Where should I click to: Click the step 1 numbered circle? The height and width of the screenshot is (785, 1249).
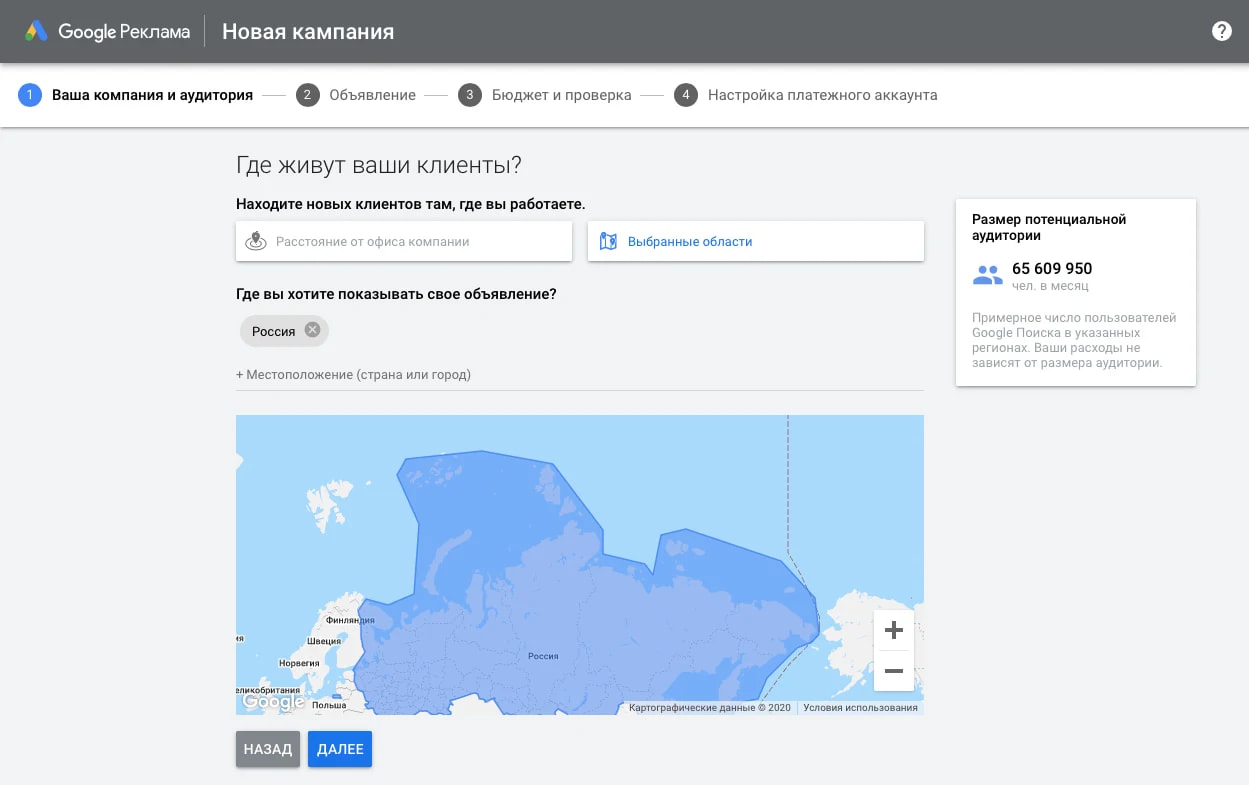(x=29, y=95)
